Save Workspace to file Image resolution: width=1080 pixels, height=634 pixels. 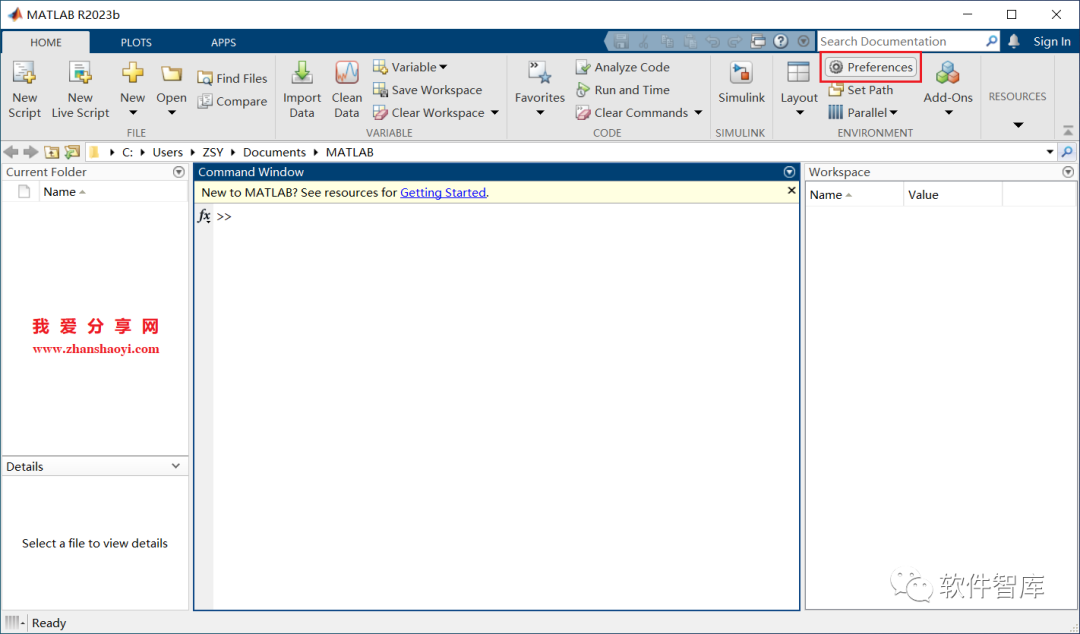427,90
